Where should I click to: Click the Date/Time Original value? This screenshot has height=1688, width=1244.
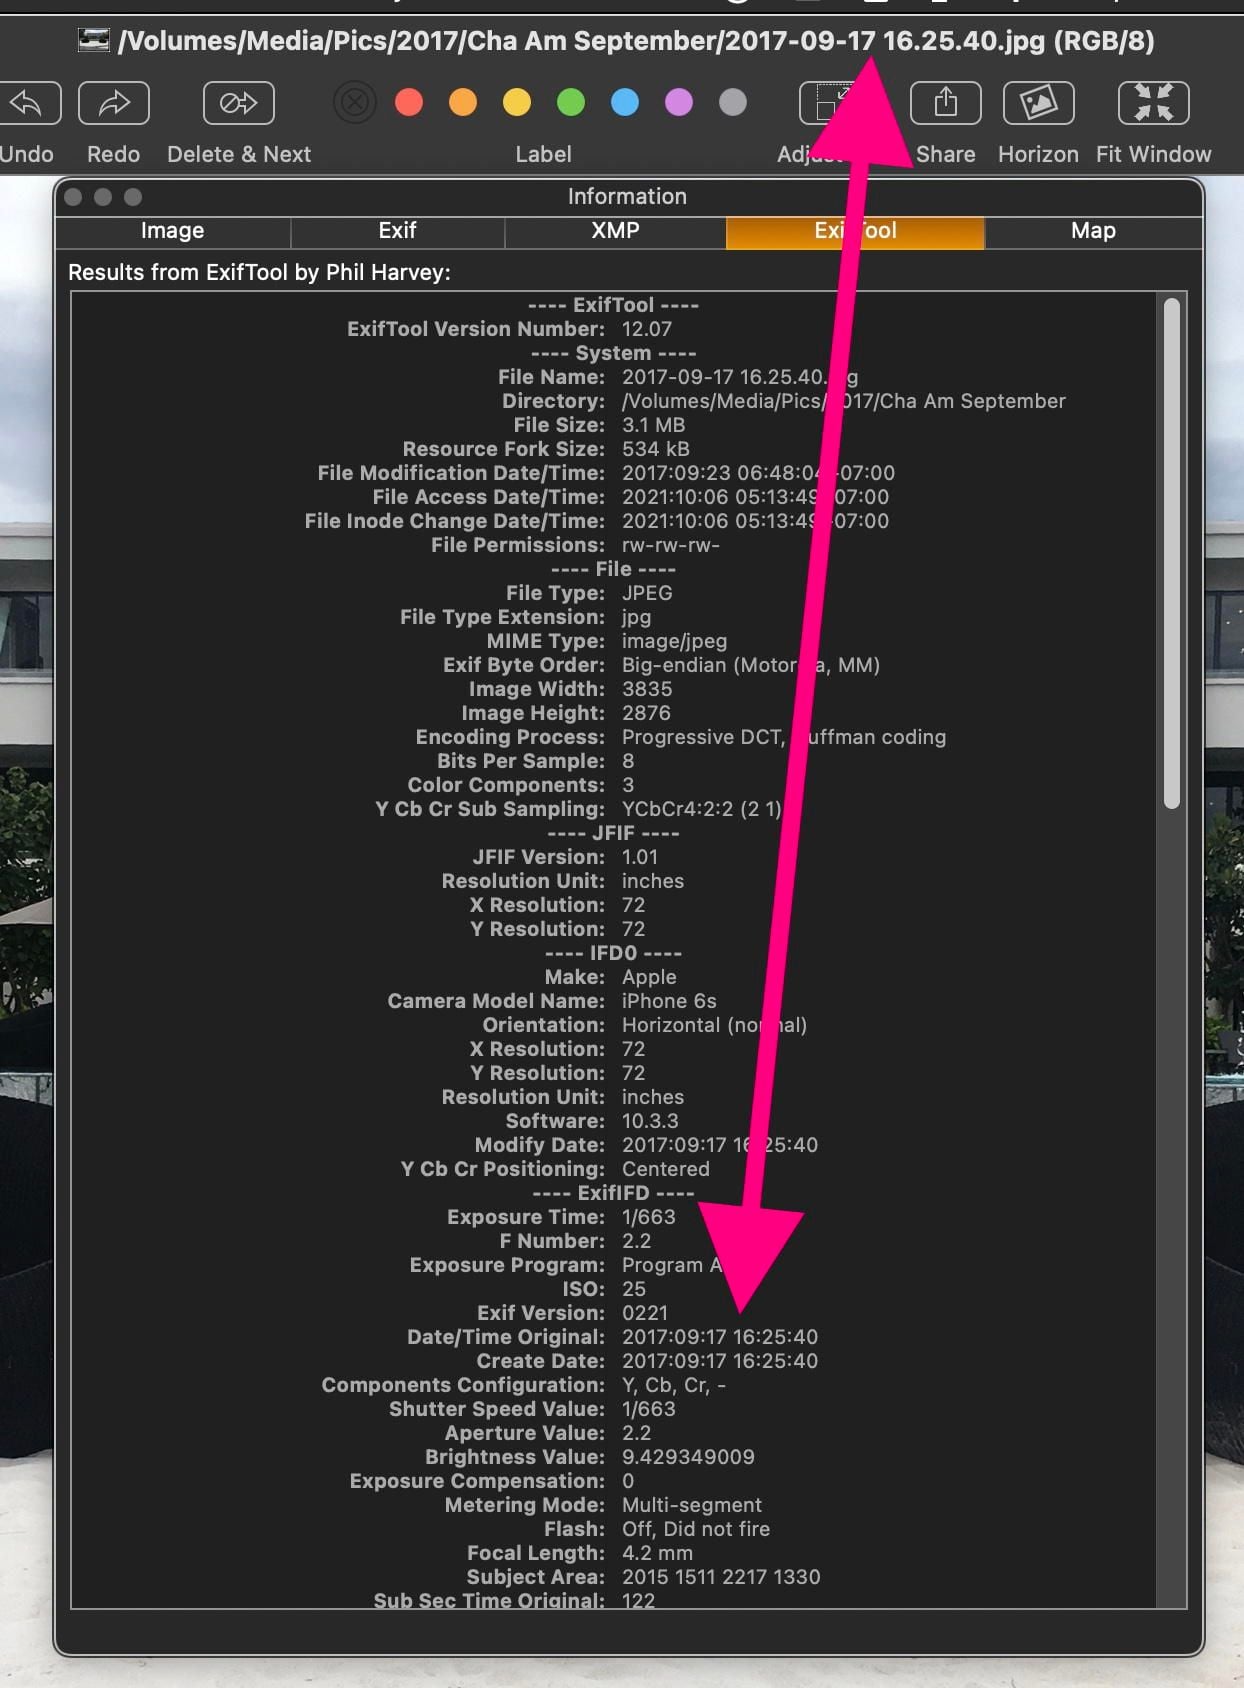point(720,1337)
